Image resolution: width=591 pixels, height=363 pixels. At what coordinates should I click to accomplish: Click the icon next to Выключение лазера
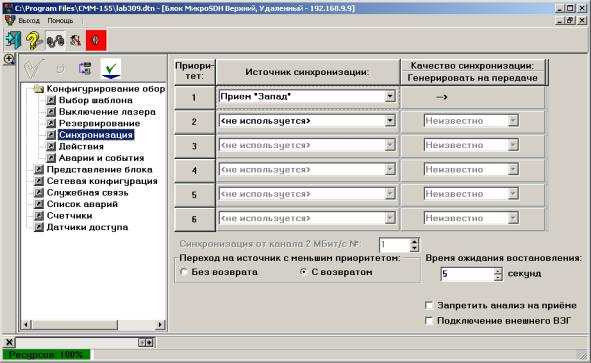pyautogui.click(x=51, y=112)
